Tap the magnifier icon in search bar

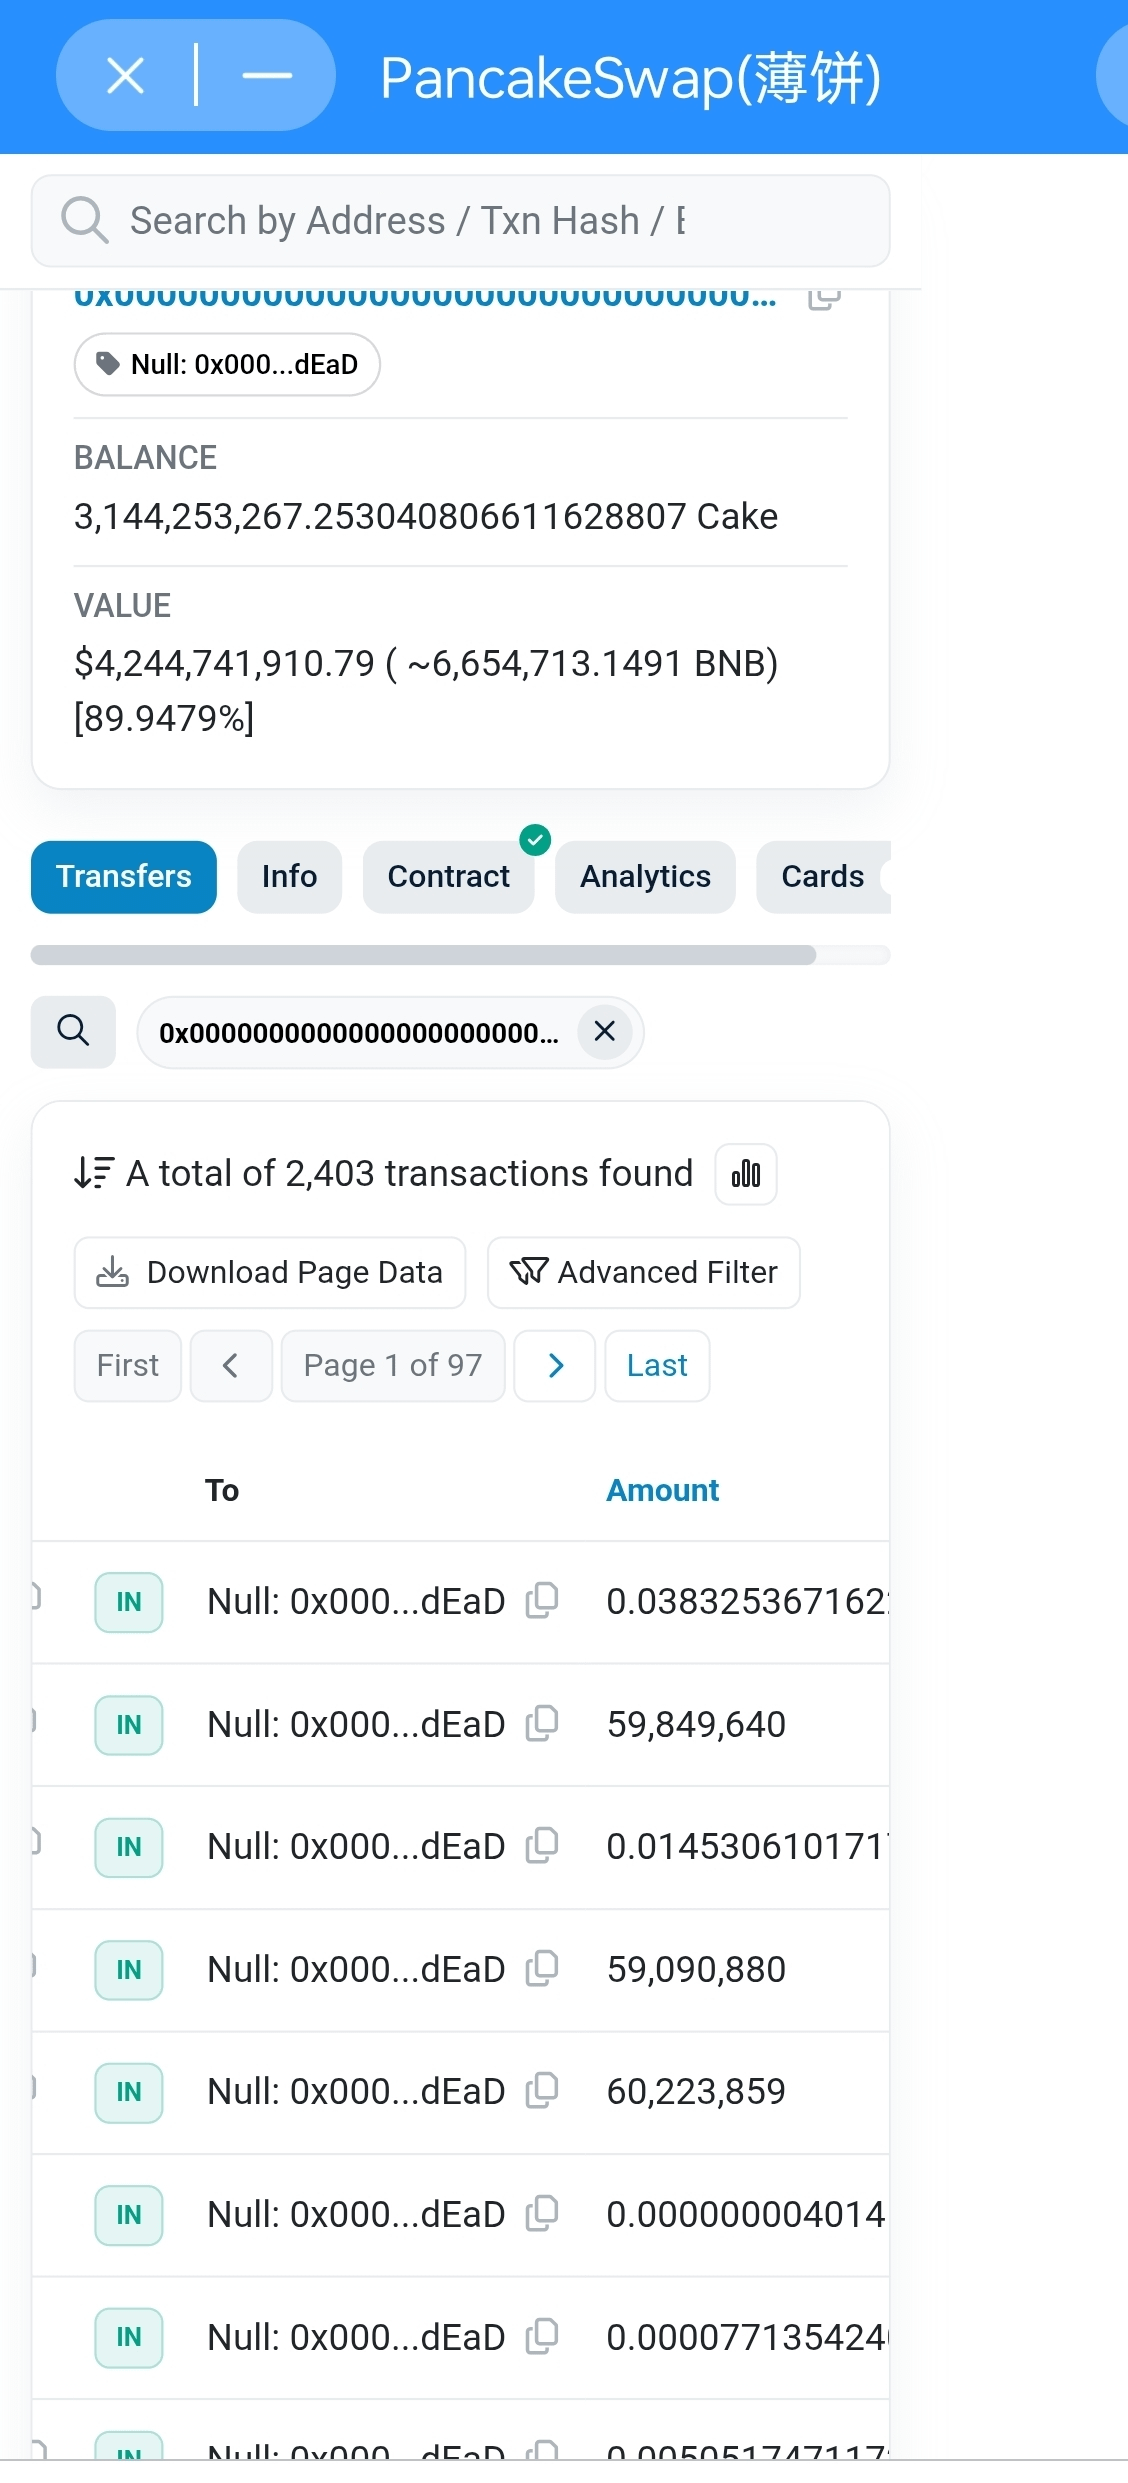point(84,220)
